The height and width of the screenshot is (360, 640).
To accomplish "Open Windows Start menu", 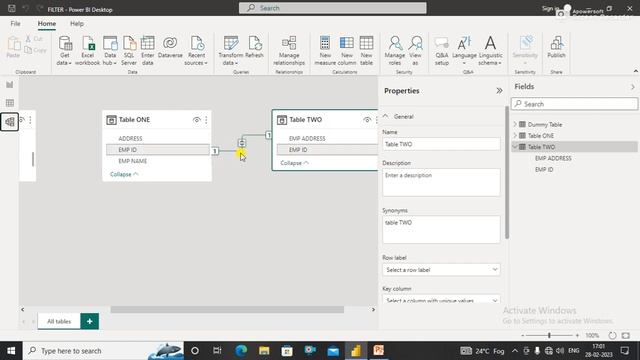I will (11, 351).
